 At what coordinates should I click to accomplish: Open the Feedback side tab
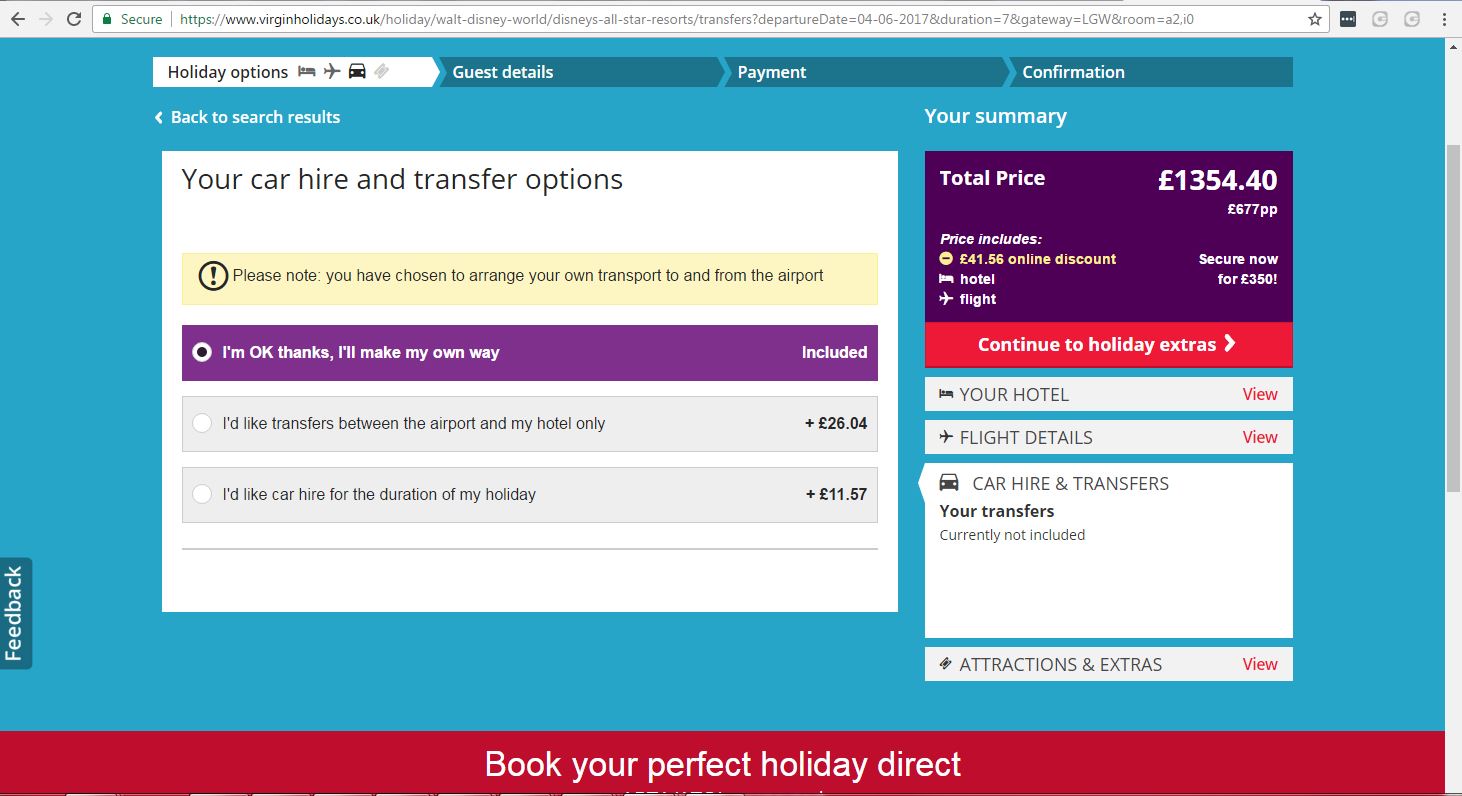click(x=15, y=613)
